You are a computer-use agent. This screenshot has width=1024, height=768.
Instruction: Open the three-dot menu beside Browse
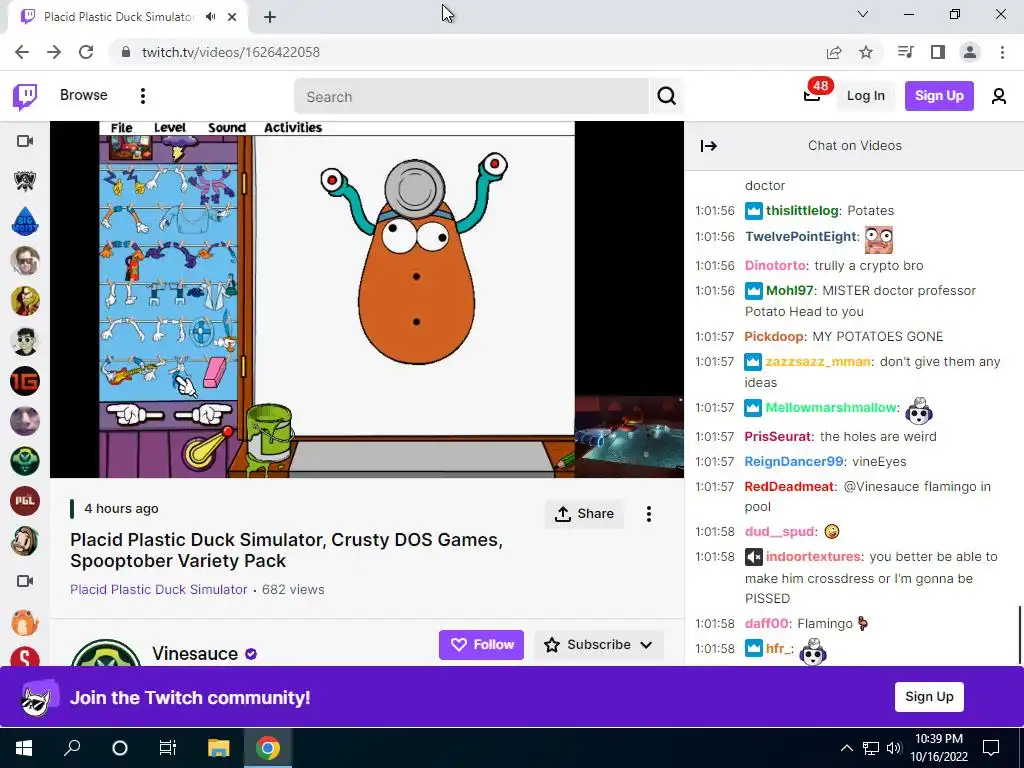coord(142,96)
